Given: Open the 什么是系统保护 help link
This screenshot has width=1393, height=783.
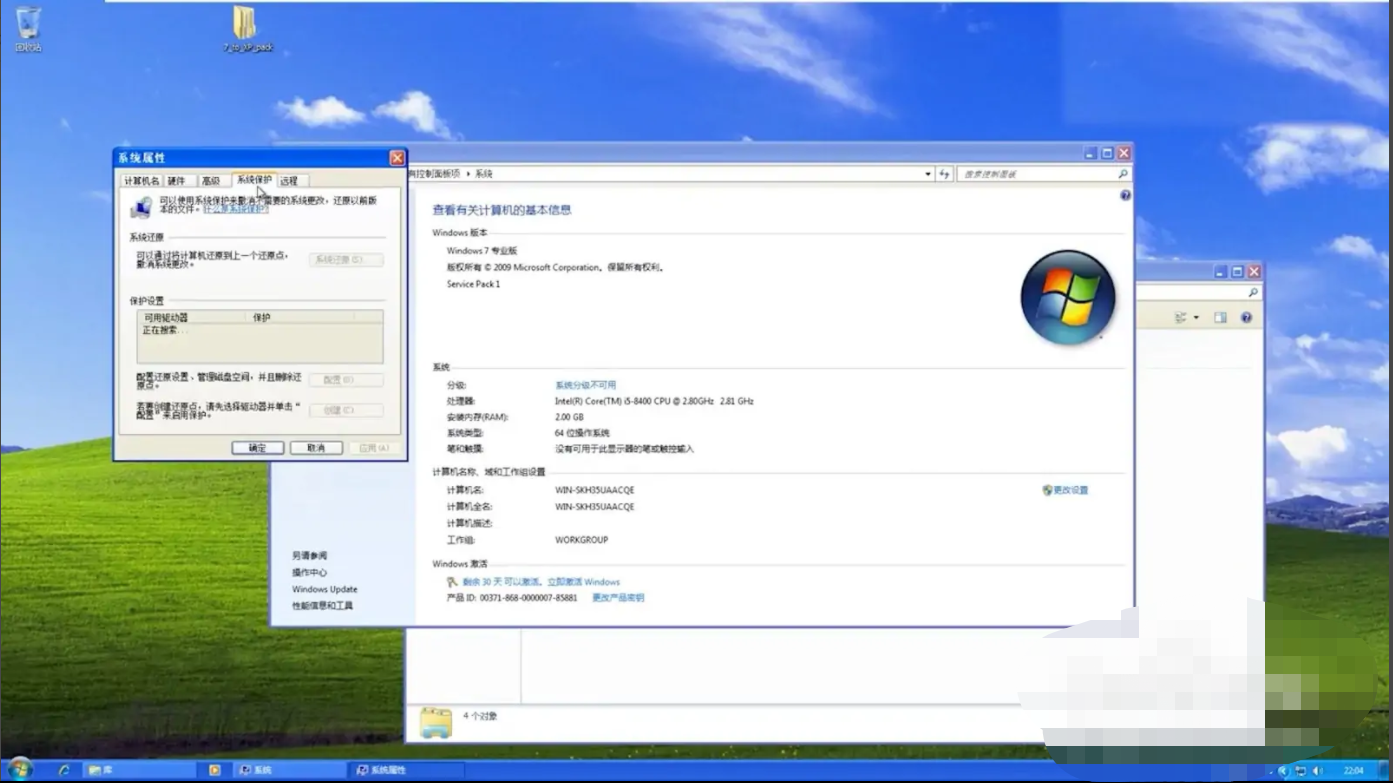Looking at the screenshot, I should [x=236, y=209].
